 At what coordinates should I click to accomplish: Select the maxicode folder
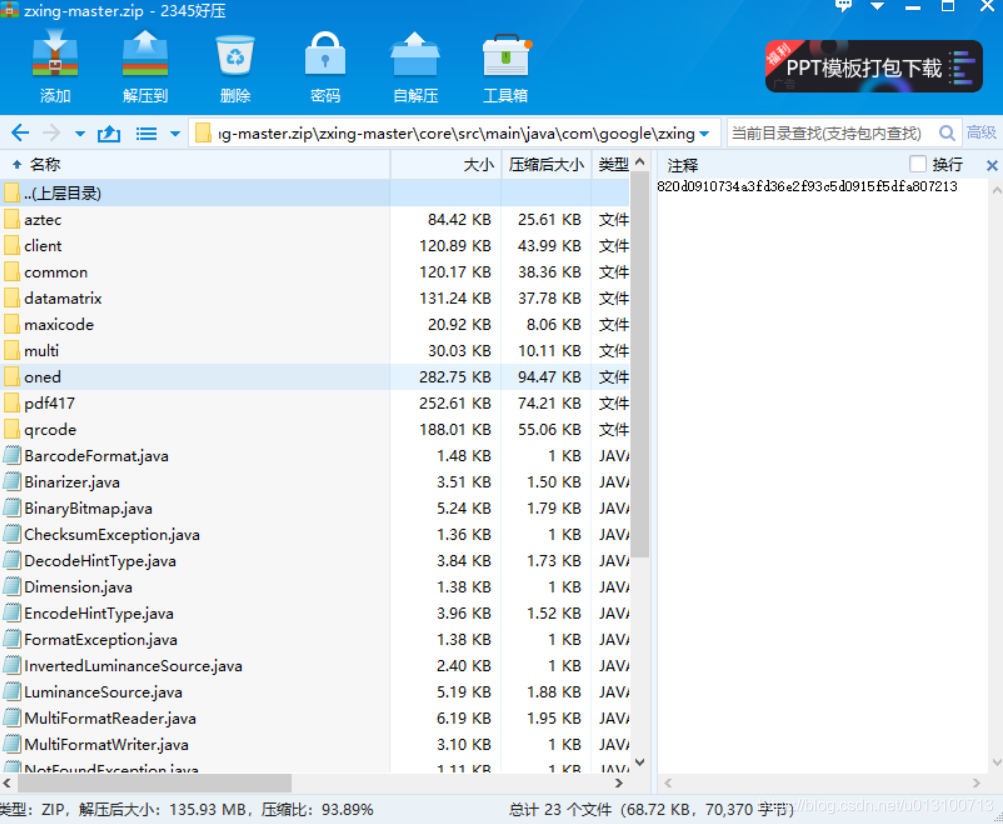[x=315, y=324]
